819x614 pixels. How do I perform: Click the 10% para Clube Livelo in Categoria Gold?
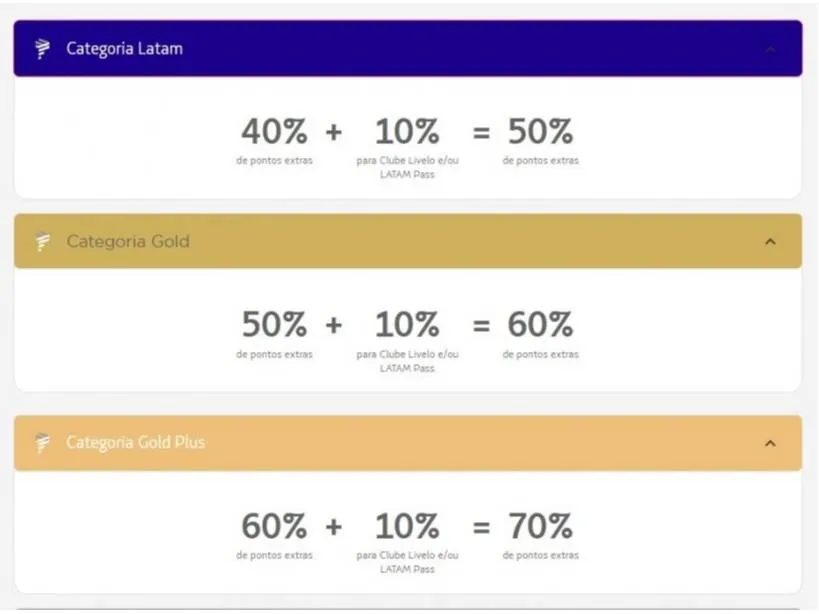point(405,324)
